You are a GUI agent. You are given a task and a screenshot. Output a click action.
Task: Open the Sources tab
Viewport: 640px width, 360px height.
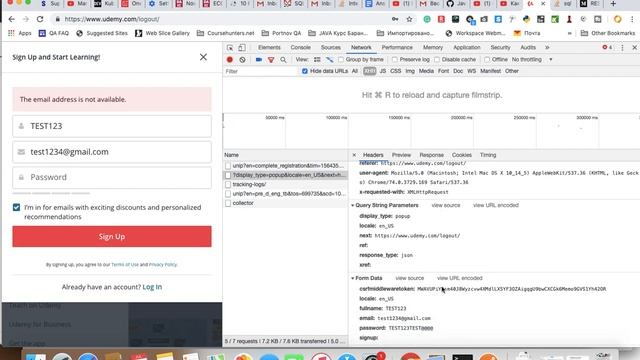pyautogui.click(x=331, y=47)
